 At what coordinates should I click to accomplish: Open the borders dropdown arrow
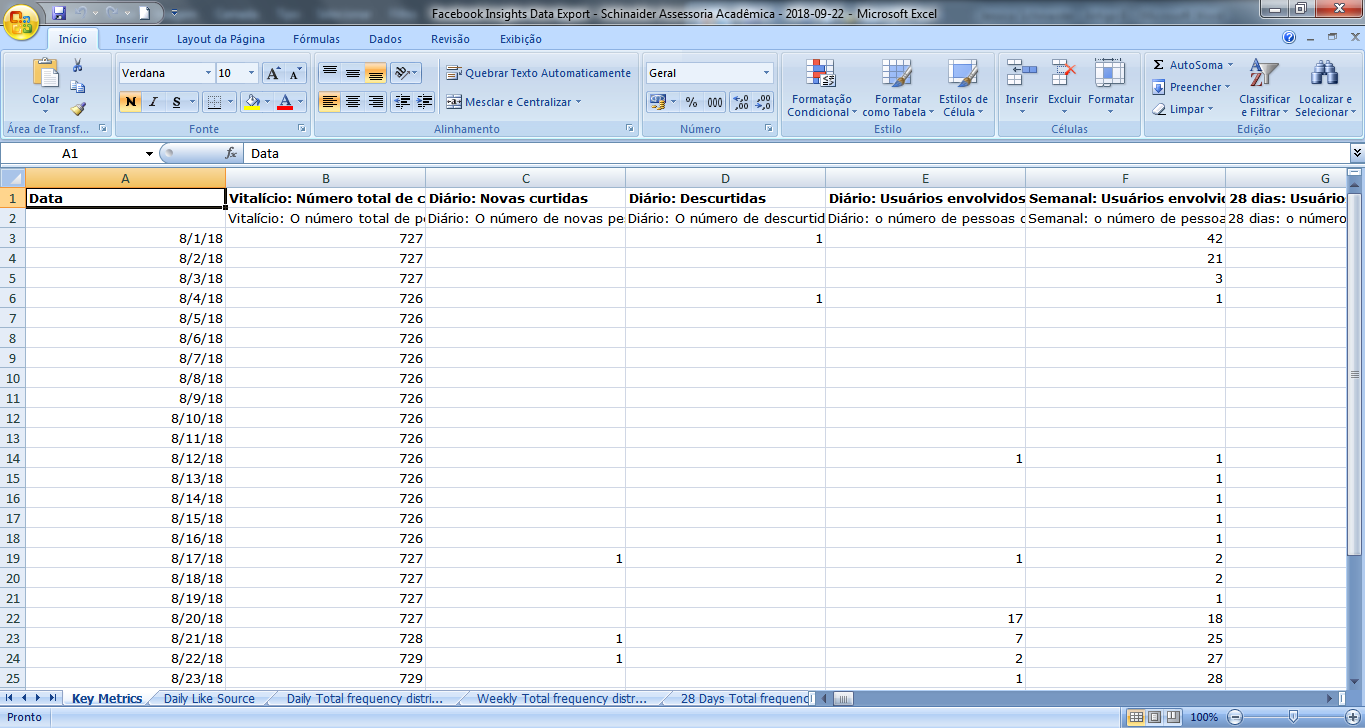point(230,102)
